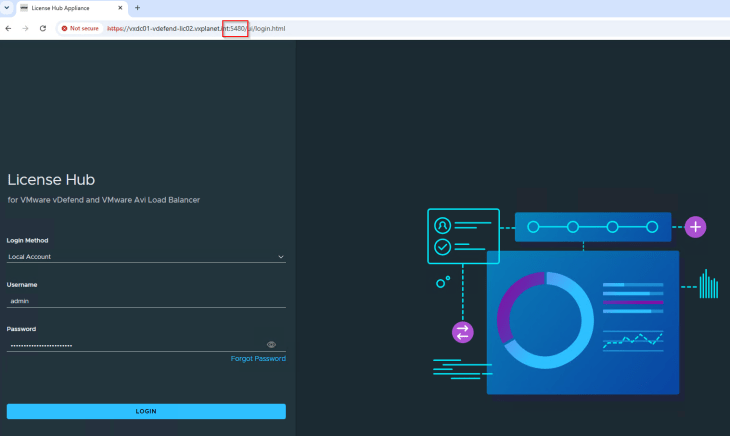Open the Login Method dropdown
Screen dimensions: 730x436
point(146,257)
